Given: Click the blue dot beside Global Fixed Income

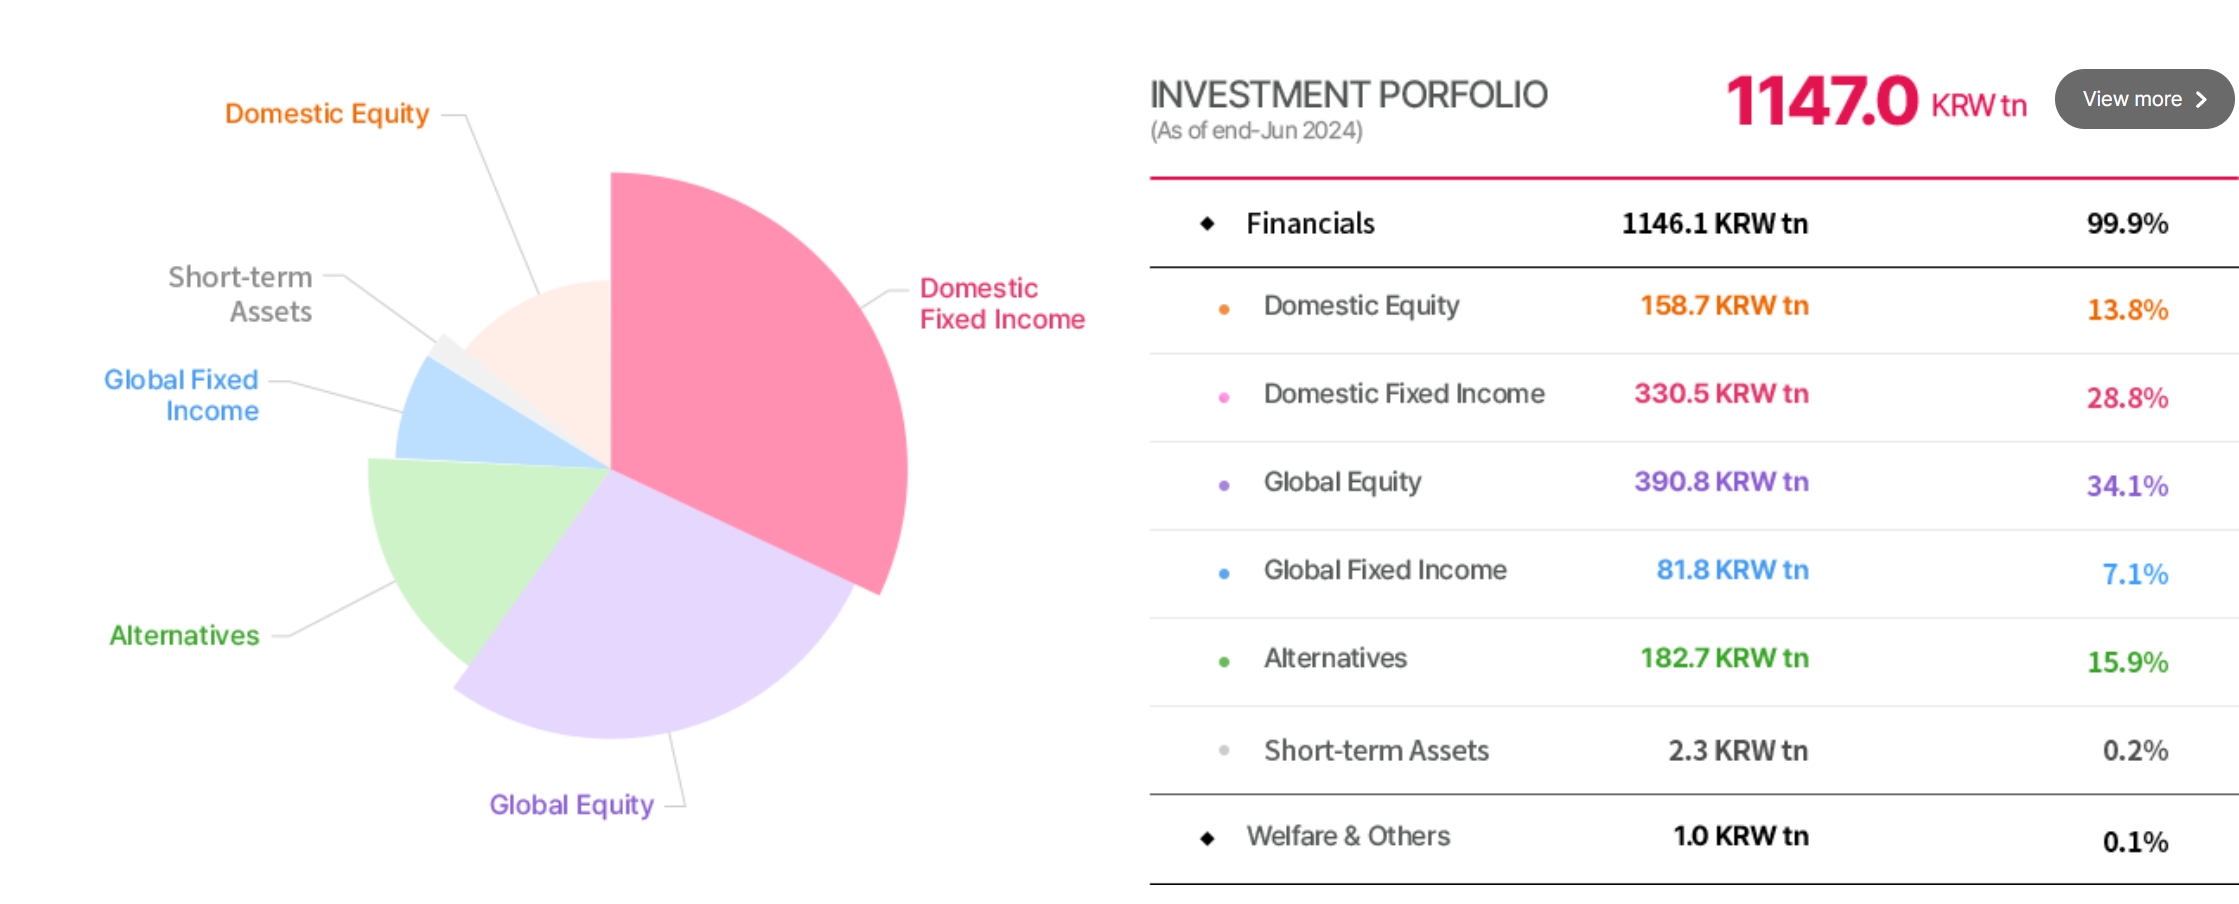Looking at the screenshot, I should click(x=1224, y=573).
